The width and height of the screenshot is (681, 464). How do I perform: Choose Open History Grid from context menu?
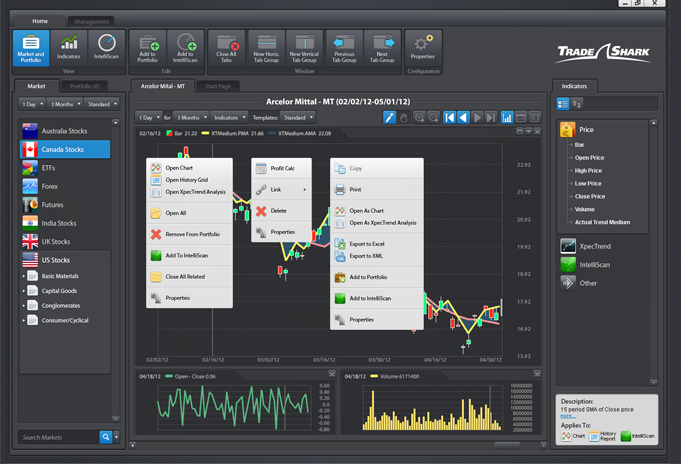[x=190, y=180]
